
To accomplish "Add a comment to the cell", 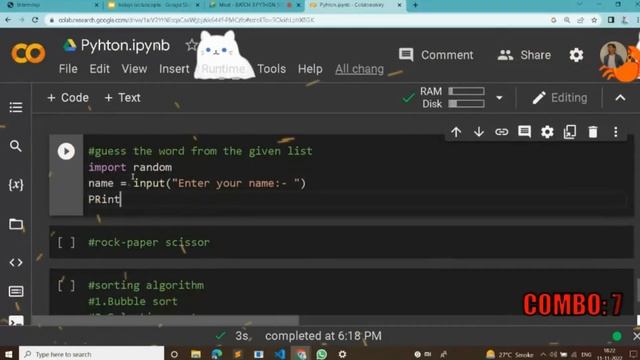I will tap(524, 132).
